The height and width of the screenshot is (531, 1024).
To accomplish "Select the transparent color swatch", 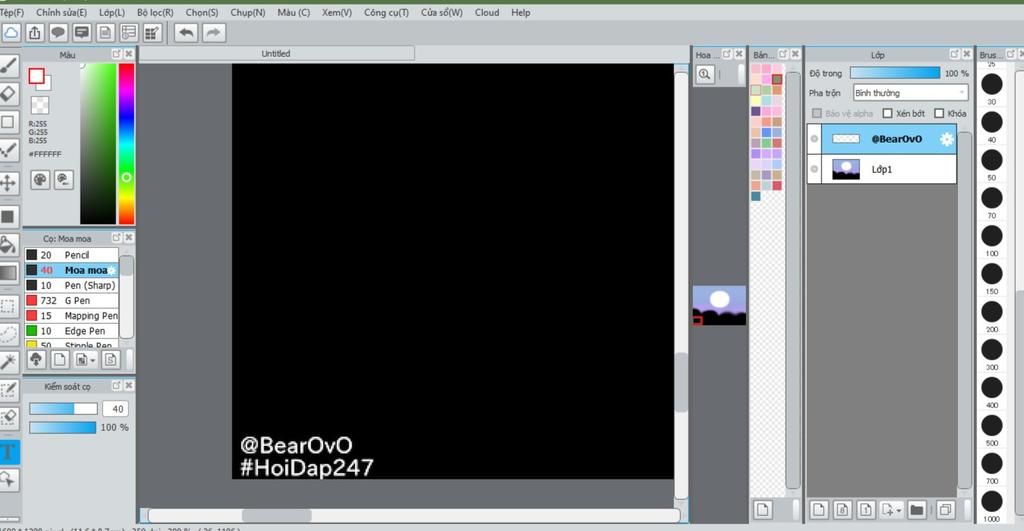I will [x=40, y=105].
